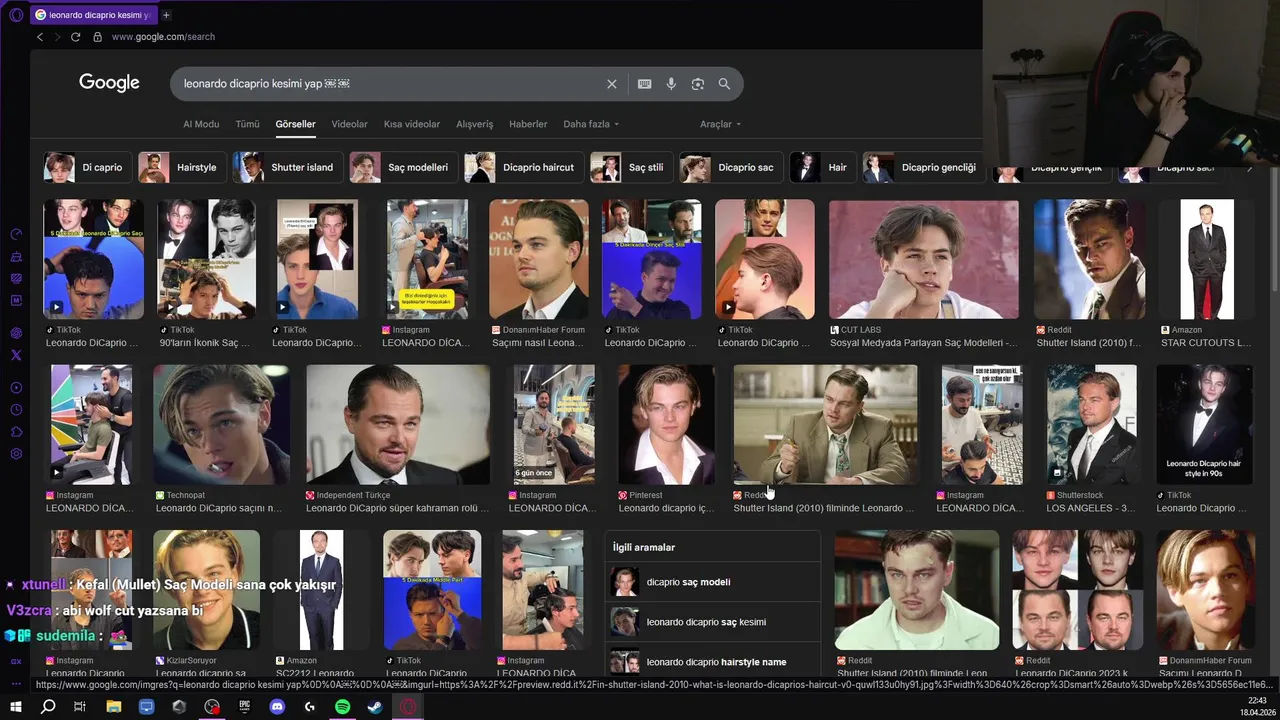The height and width of the screenshot is (720, 1280).
Task: Launch Steam from the taskbar
Action: [375, 707]
